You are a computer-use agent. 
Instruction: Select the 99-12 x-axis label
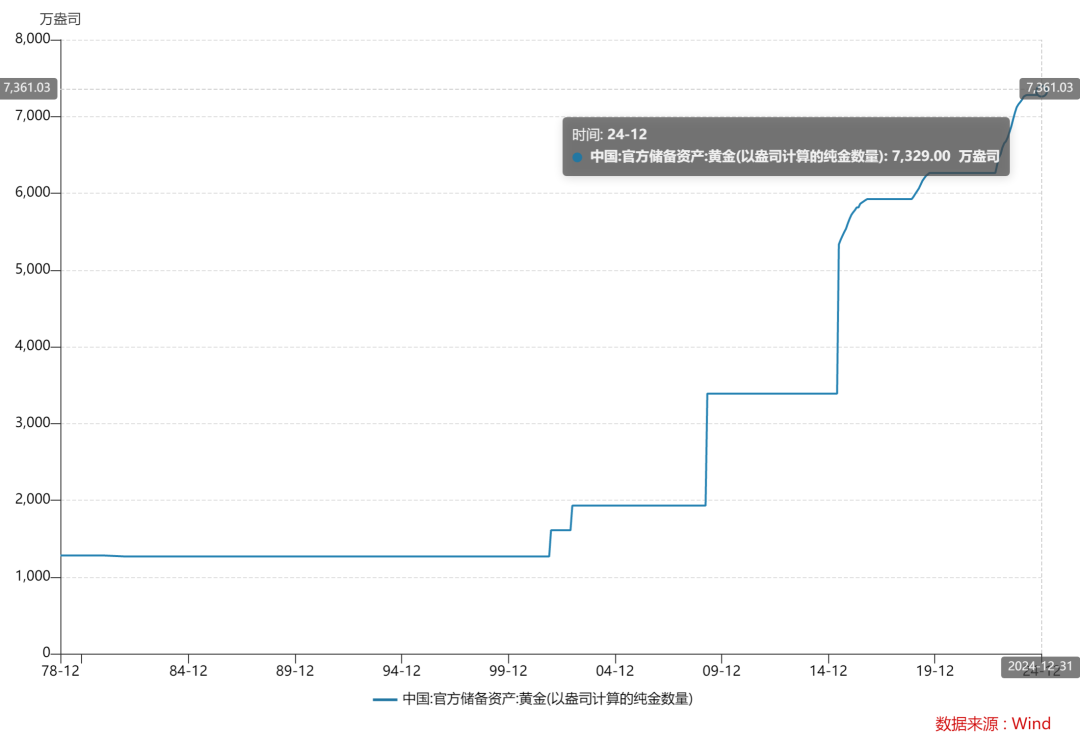pyautogui.click(x=510, y=671)
